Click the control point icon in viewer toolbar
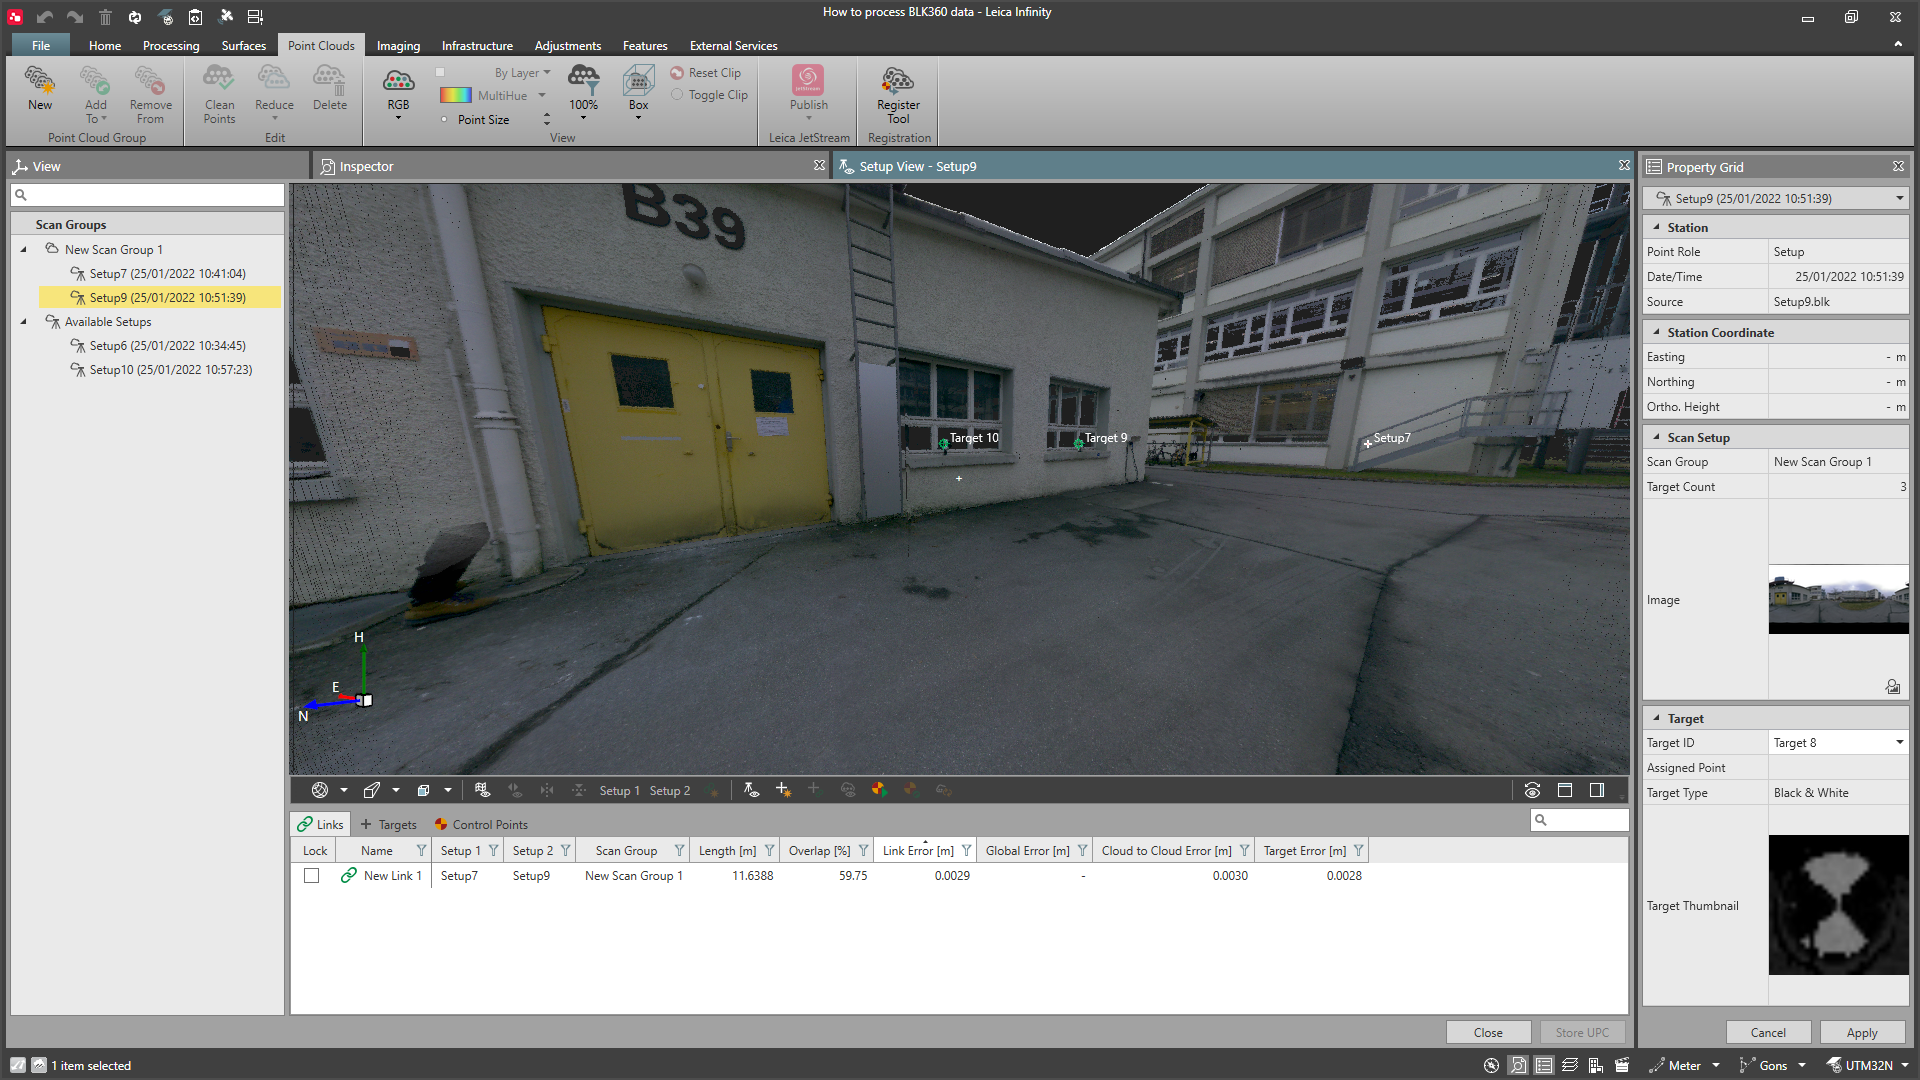This screenshot has height=1080, width=1920. (878, 790)
